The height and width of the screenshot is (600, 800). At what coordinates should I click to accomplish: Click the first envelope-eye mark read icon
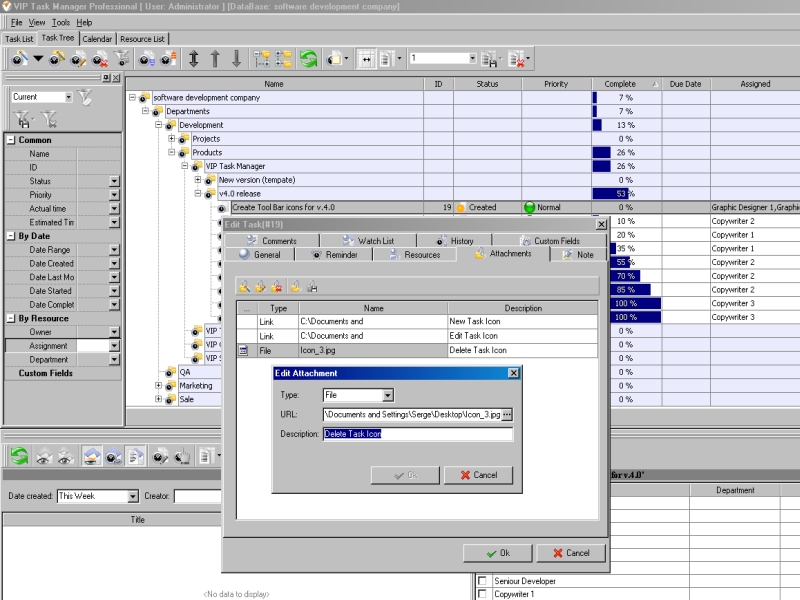44,456
